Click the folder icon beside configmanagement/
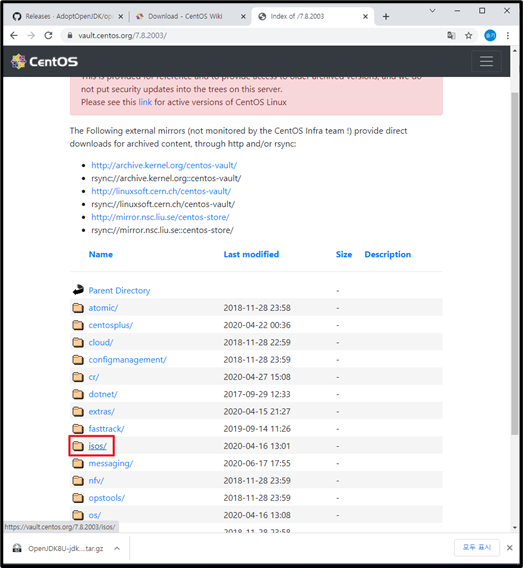Image resolution: width=523 pixels, height=568 pixels. (x=78, y=360)
